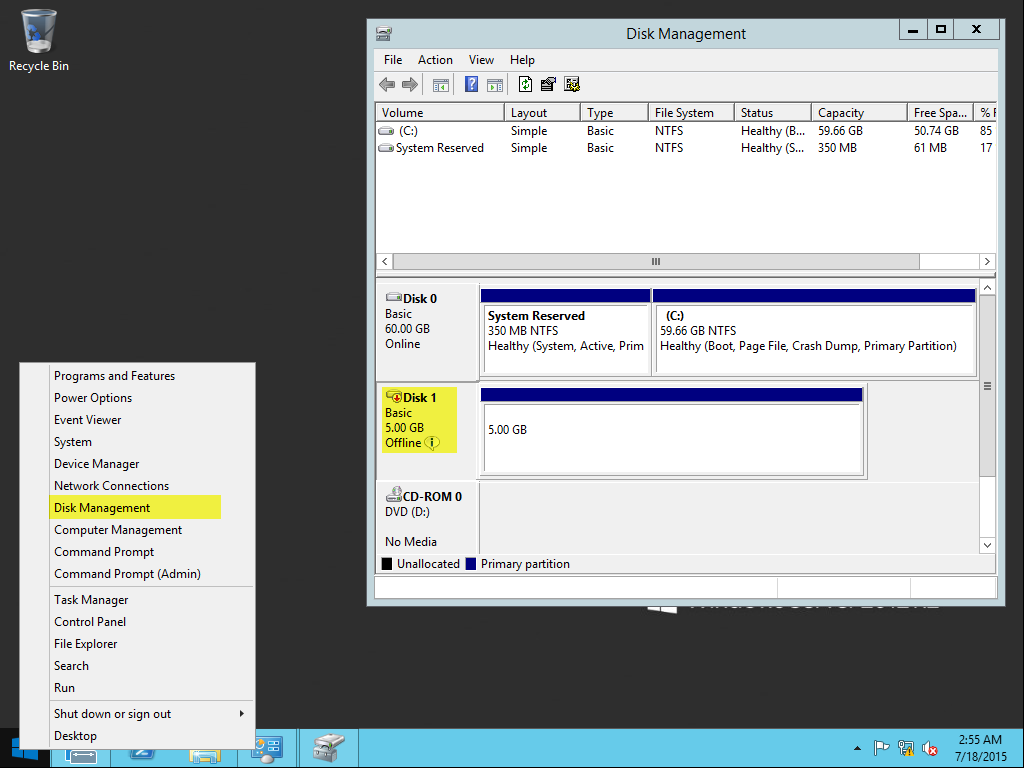Click the drive icon beside the (C:) volume row
The width and height of the screenshot is (1024, 768).
387,131
